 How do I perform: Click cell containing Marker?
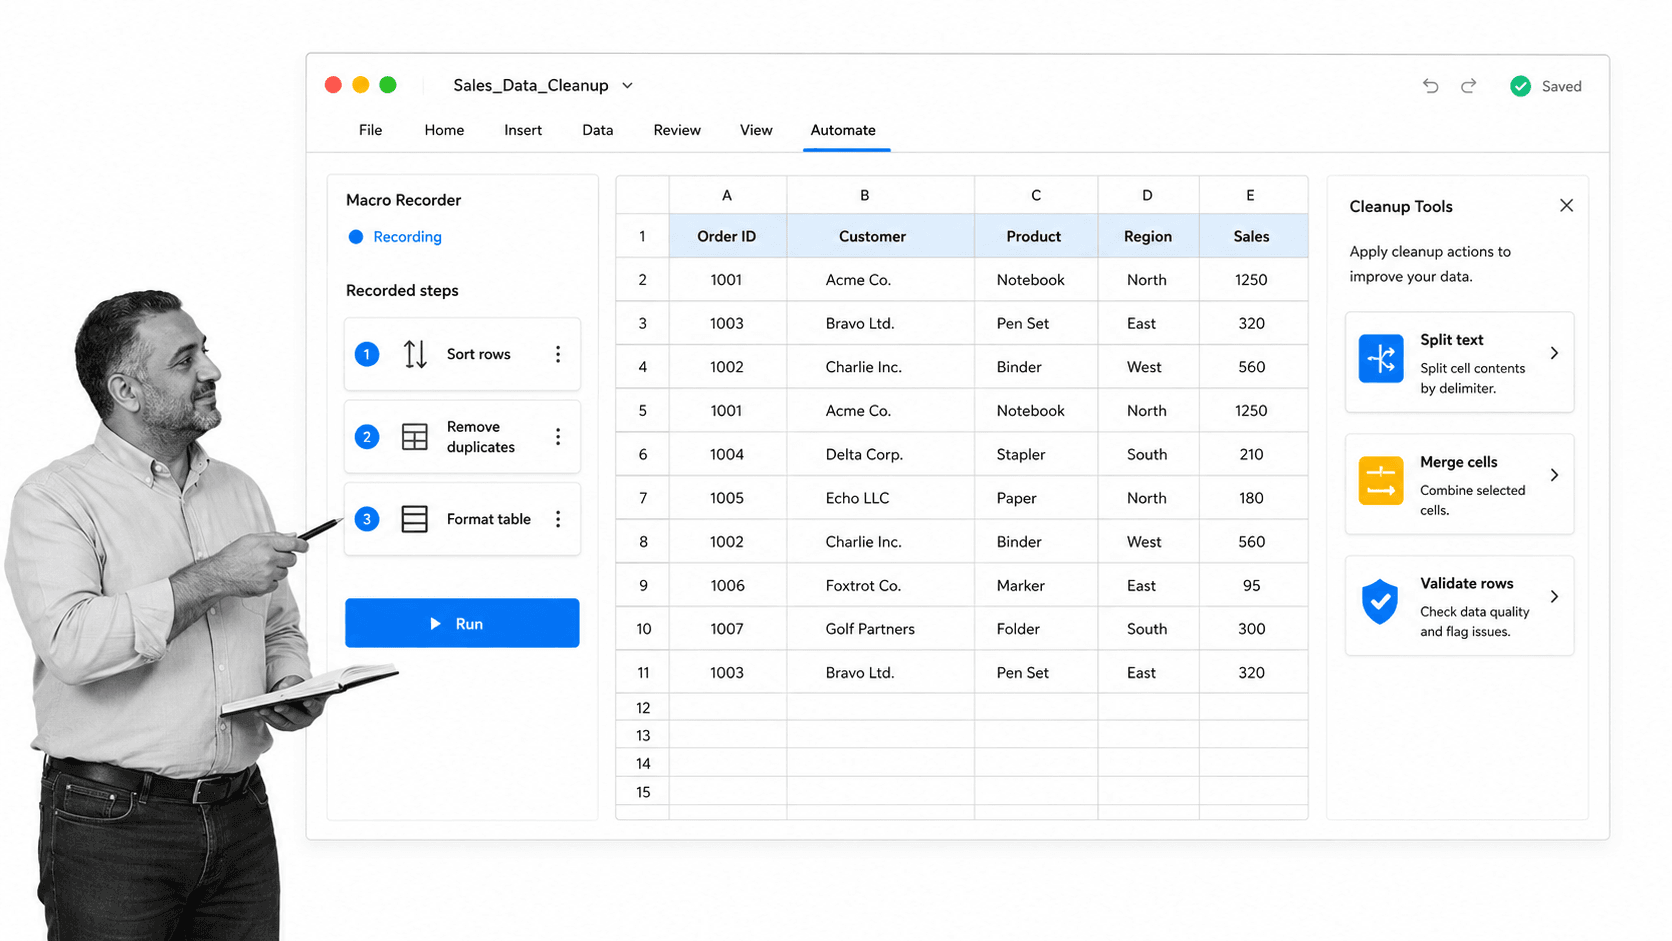[1036, 585]
